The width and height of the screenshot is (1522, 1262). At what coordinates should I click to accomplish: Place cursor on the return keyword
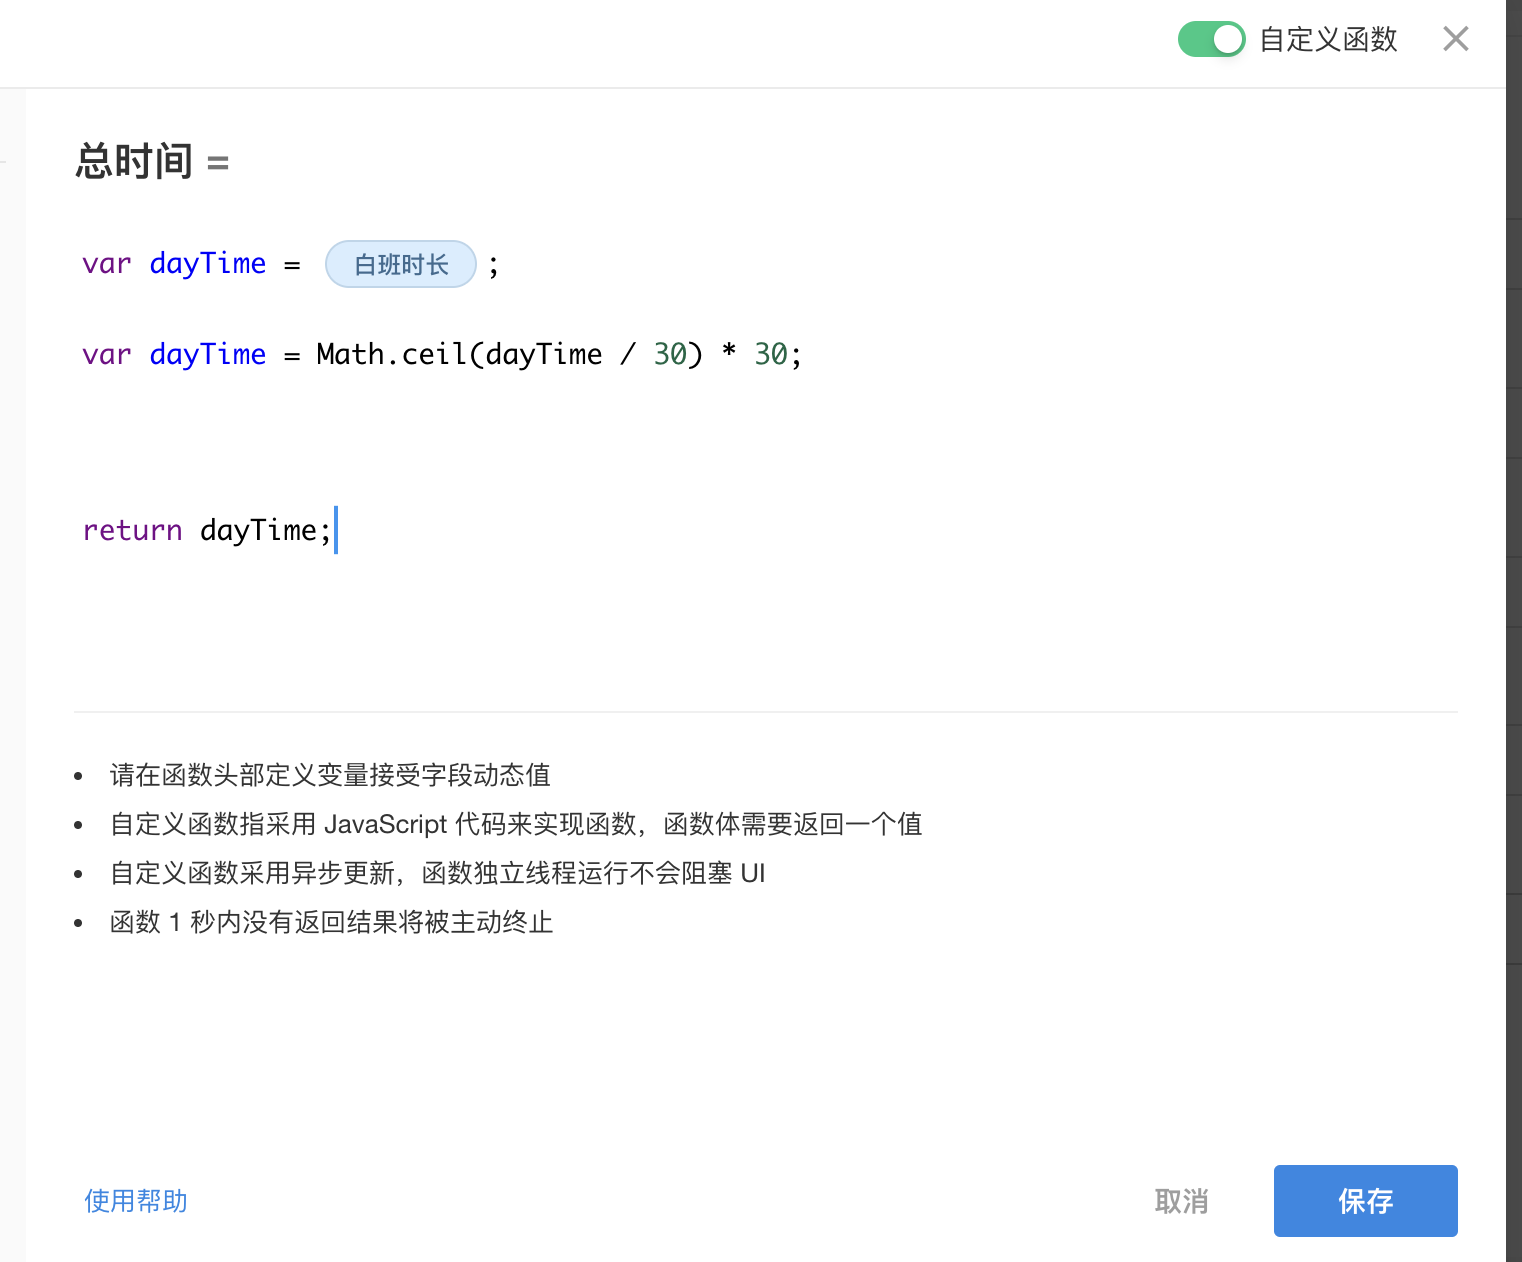(132, 530)
